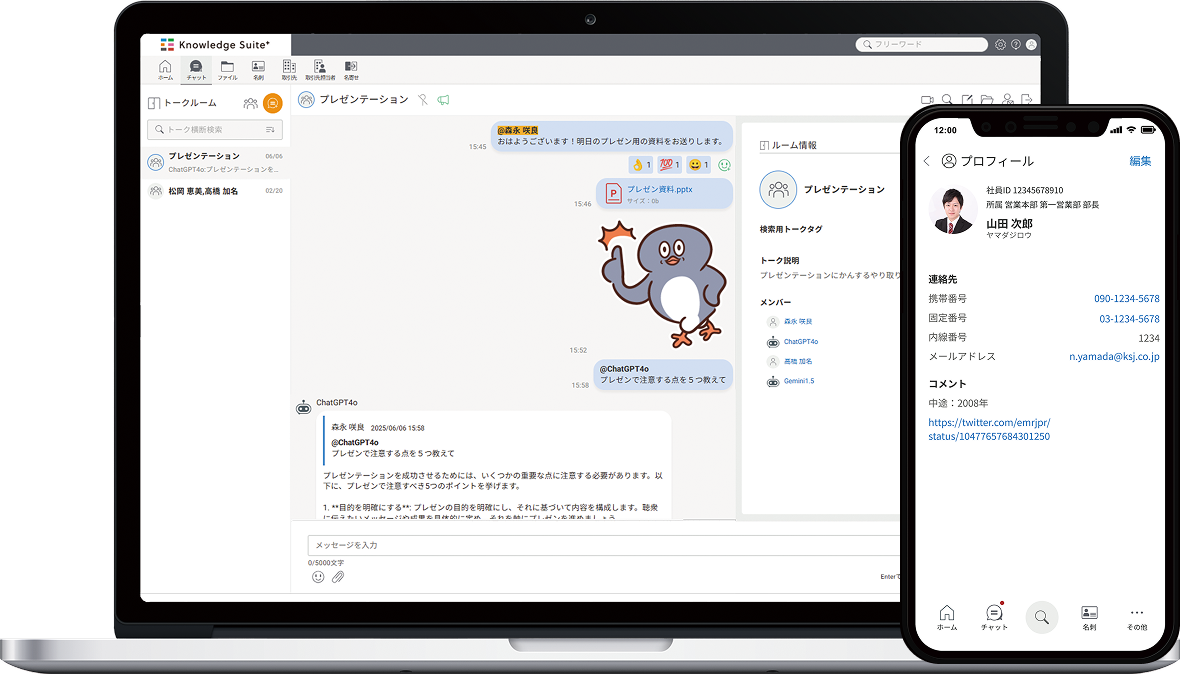This screenshot has width=1180, height=674.
Task: Click the orange new chat room icon
Action: pos(272,103)
